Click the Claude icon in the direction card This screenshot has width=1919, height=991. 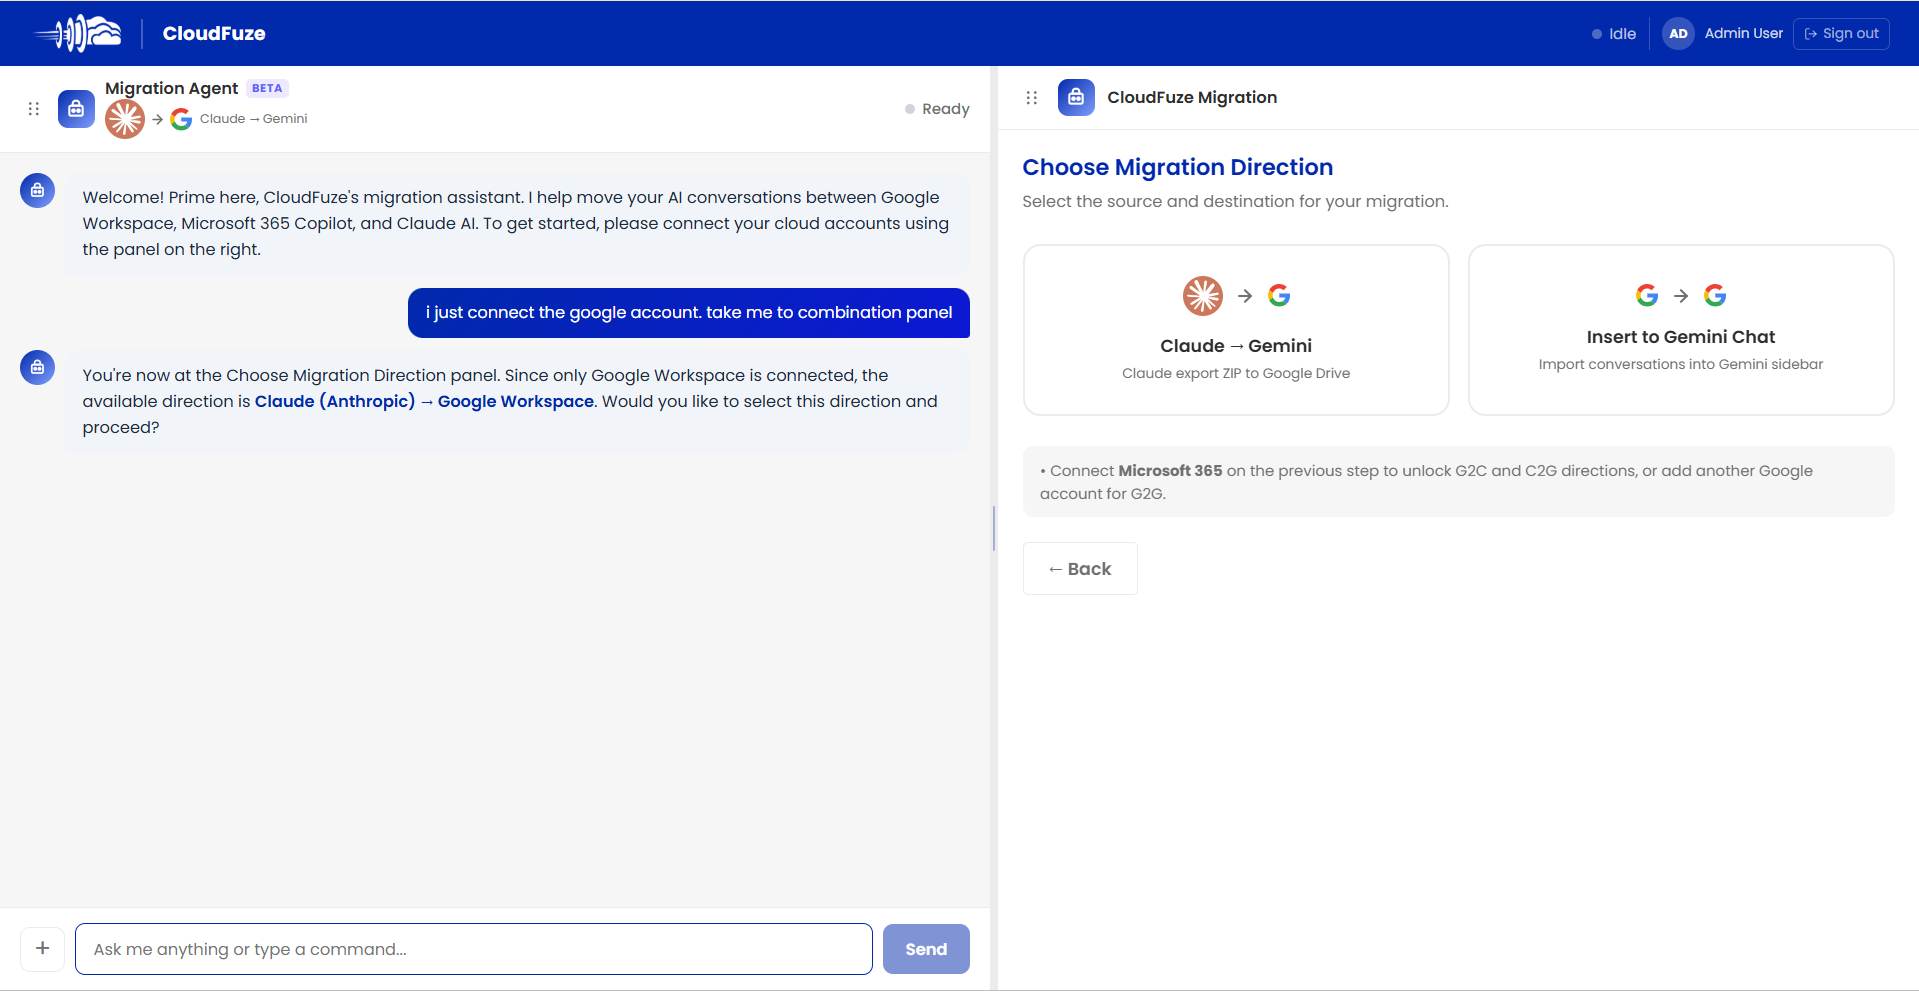[x=1203, y=296]
